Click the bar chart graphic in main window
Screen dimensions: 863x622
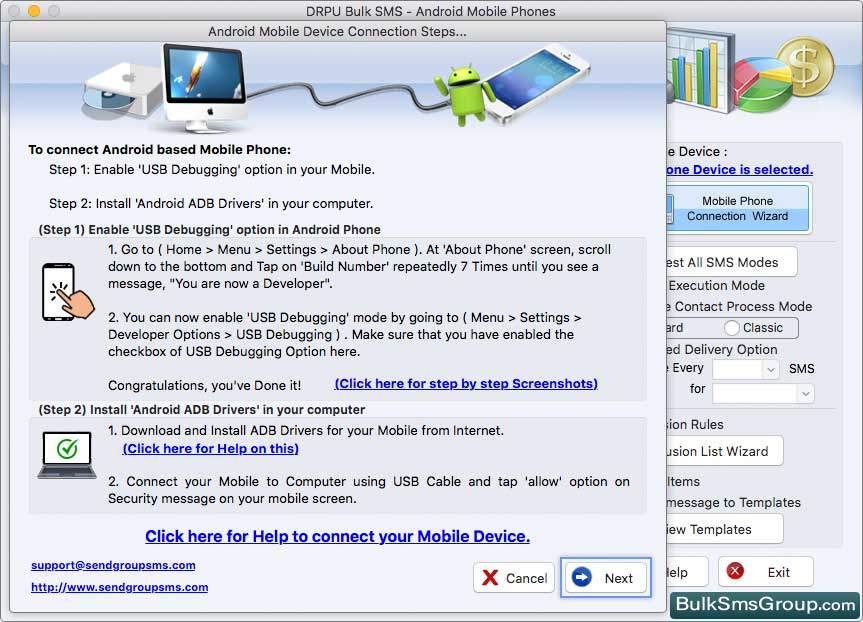tap(700, 70)
